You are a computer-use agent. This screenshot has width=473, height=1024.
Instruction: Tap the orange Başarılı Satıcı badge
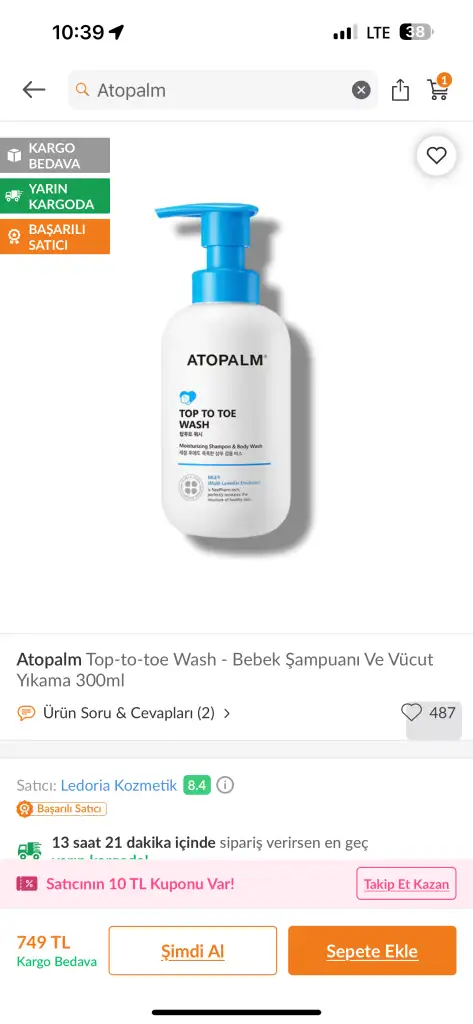click(55, 236)
